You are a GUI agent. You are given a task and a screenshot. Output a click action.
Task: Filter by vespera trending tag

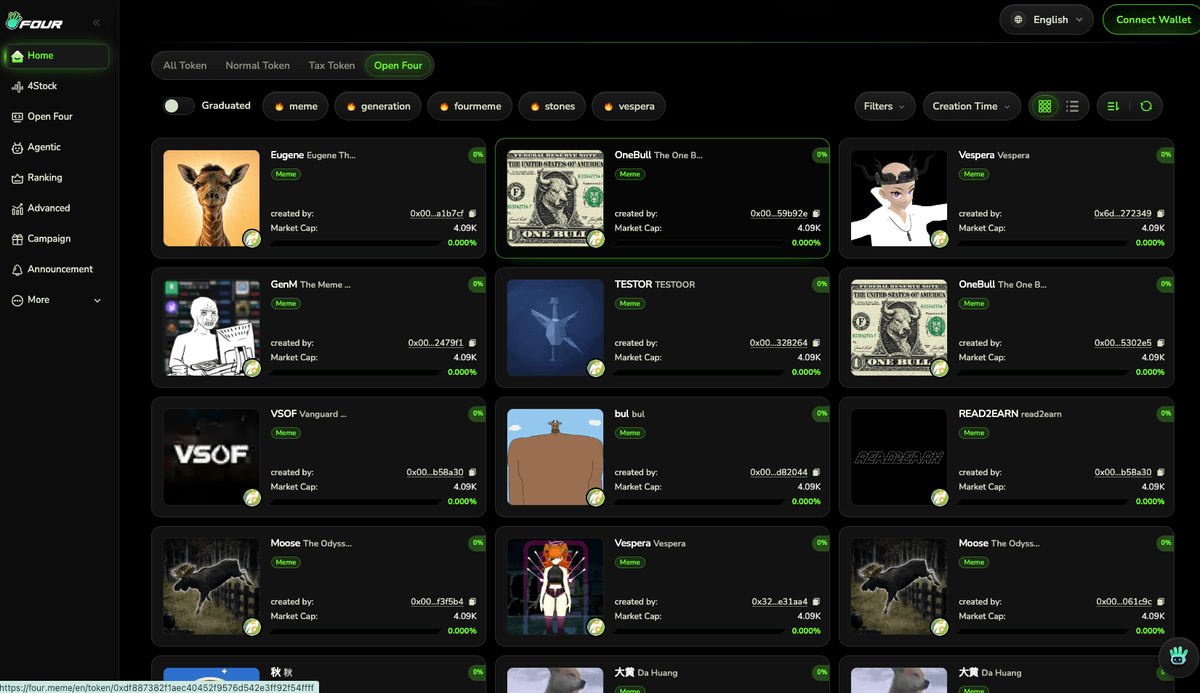(629, 106)
